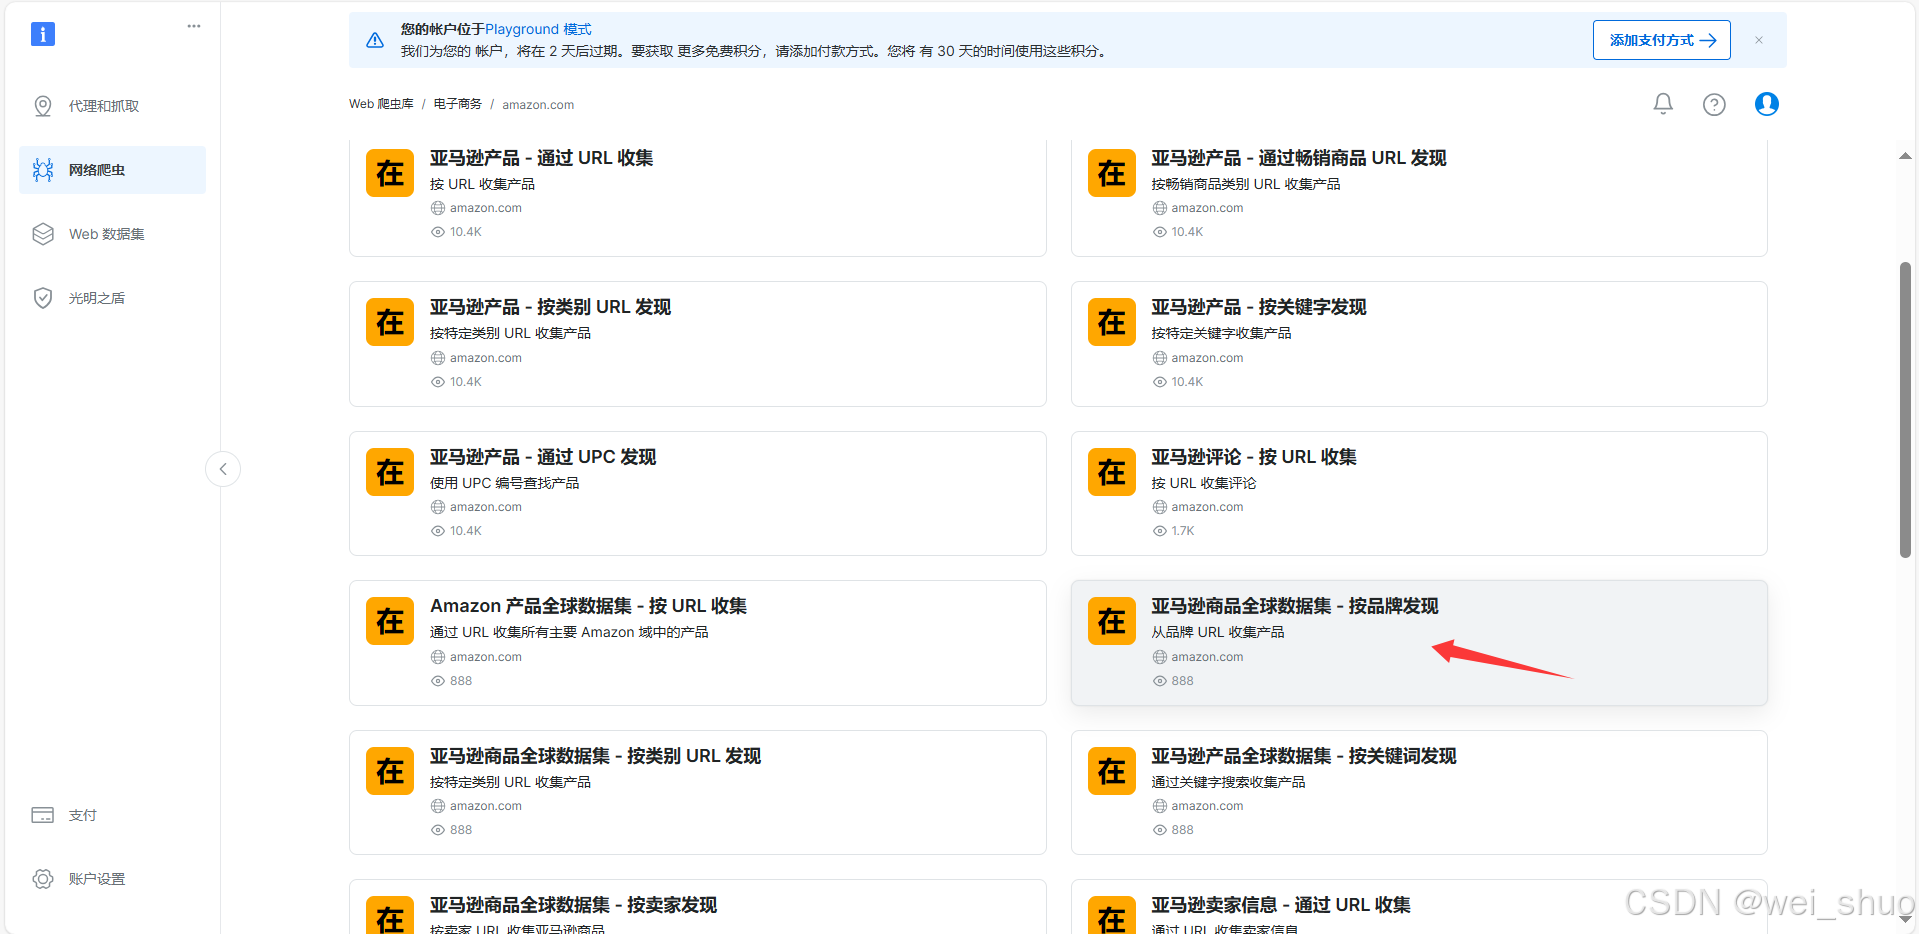The height and width of the screenshot is (934, 1919).
Task: Click the spider icon beside 网络爬虫
Action: (43, 170)
